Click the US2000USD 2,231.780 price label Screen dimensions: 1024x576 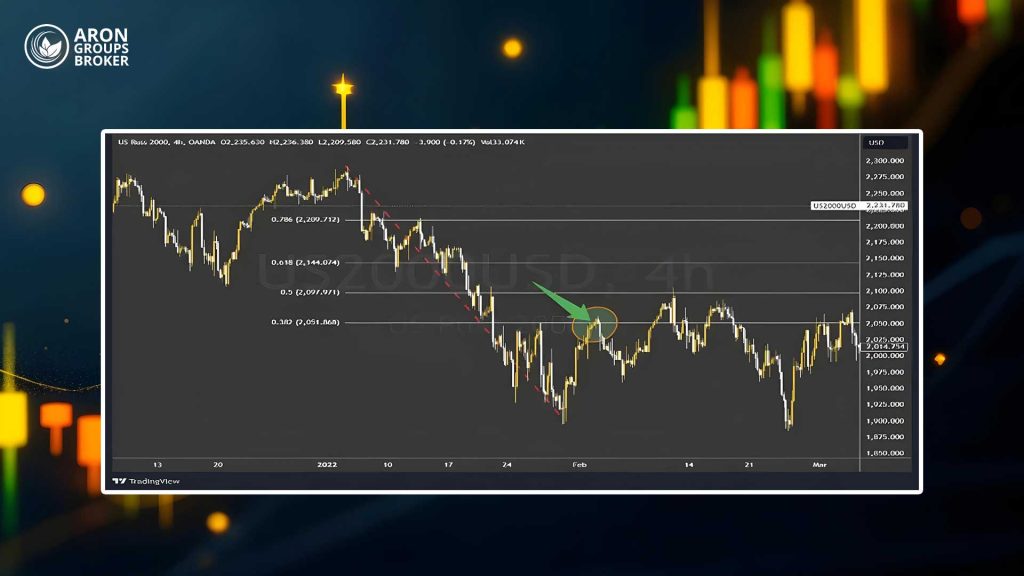click(x=859, y=206)
